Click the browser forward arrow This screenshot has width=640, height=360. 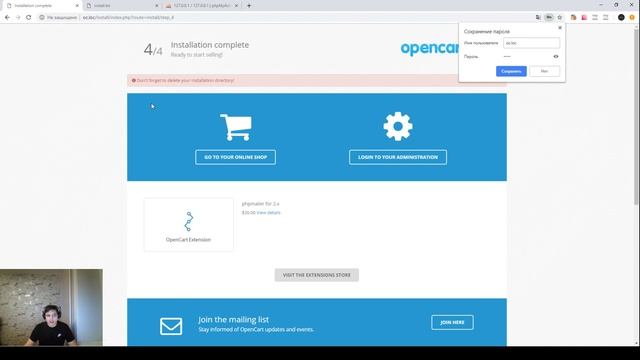point(18,18)
